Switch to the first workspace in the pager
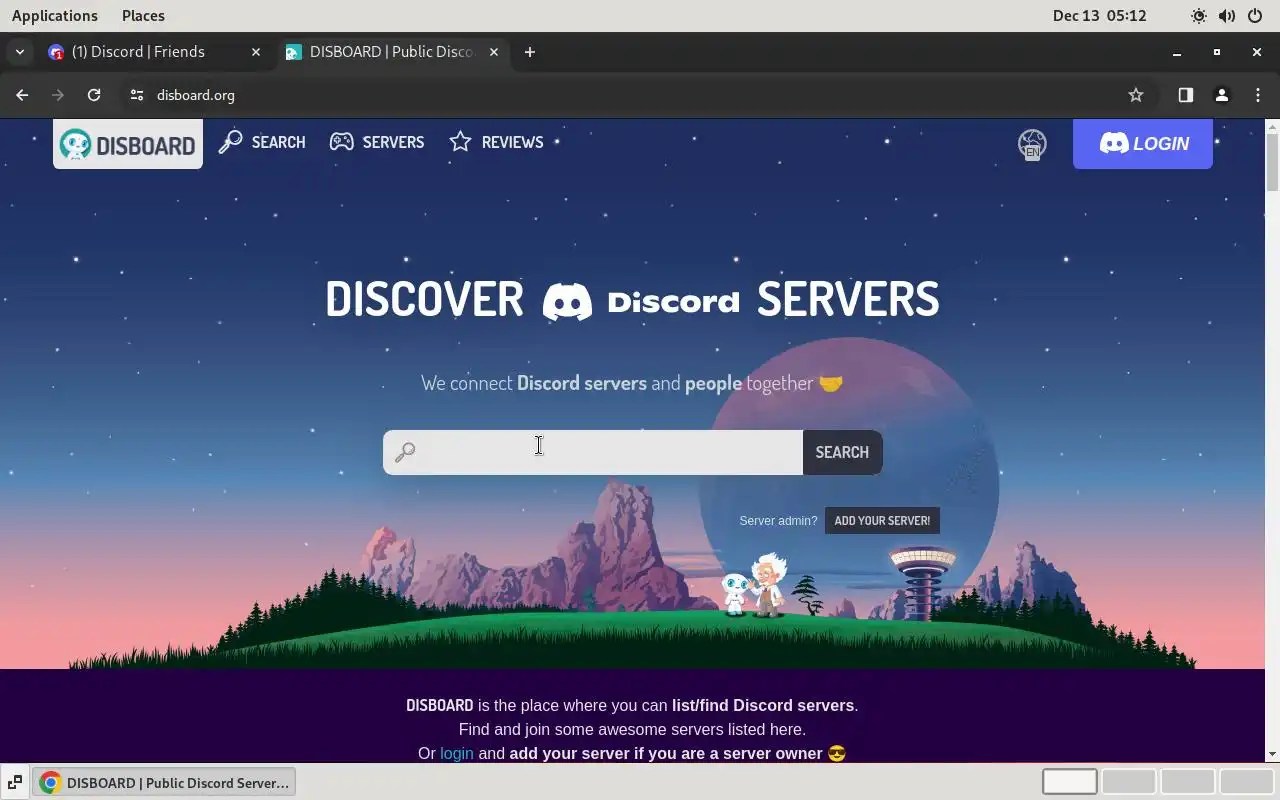This screenshot has height=800, width=1280. 1070,782
